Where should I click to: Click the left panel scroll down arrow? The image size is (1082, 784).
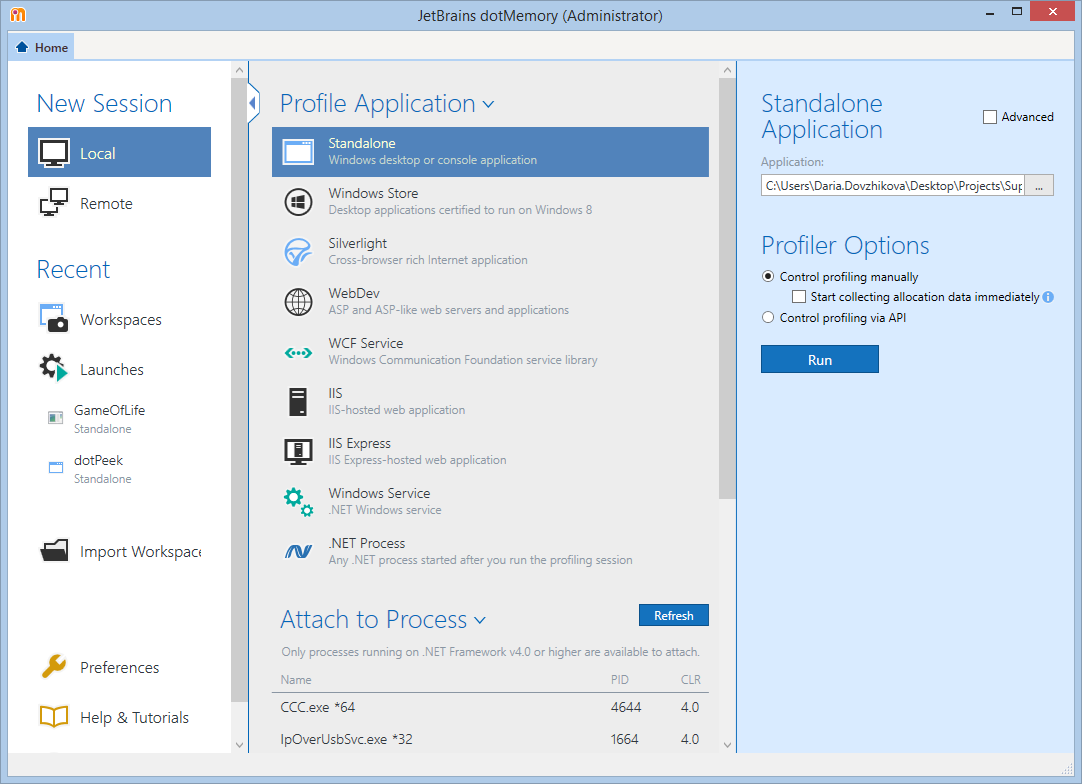[239, 745]
